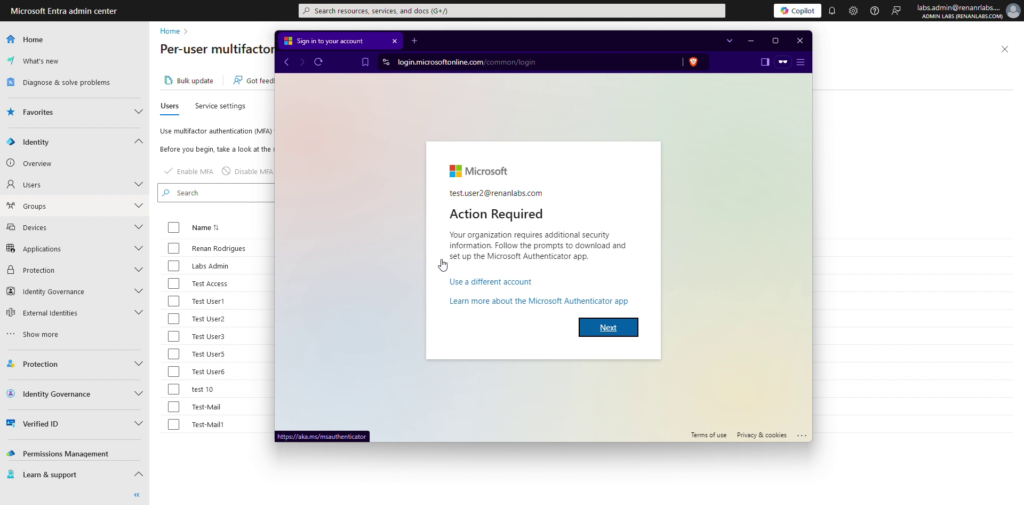
Task: Click Next in the Action Required dialog
Action: (x=608, y=327)
